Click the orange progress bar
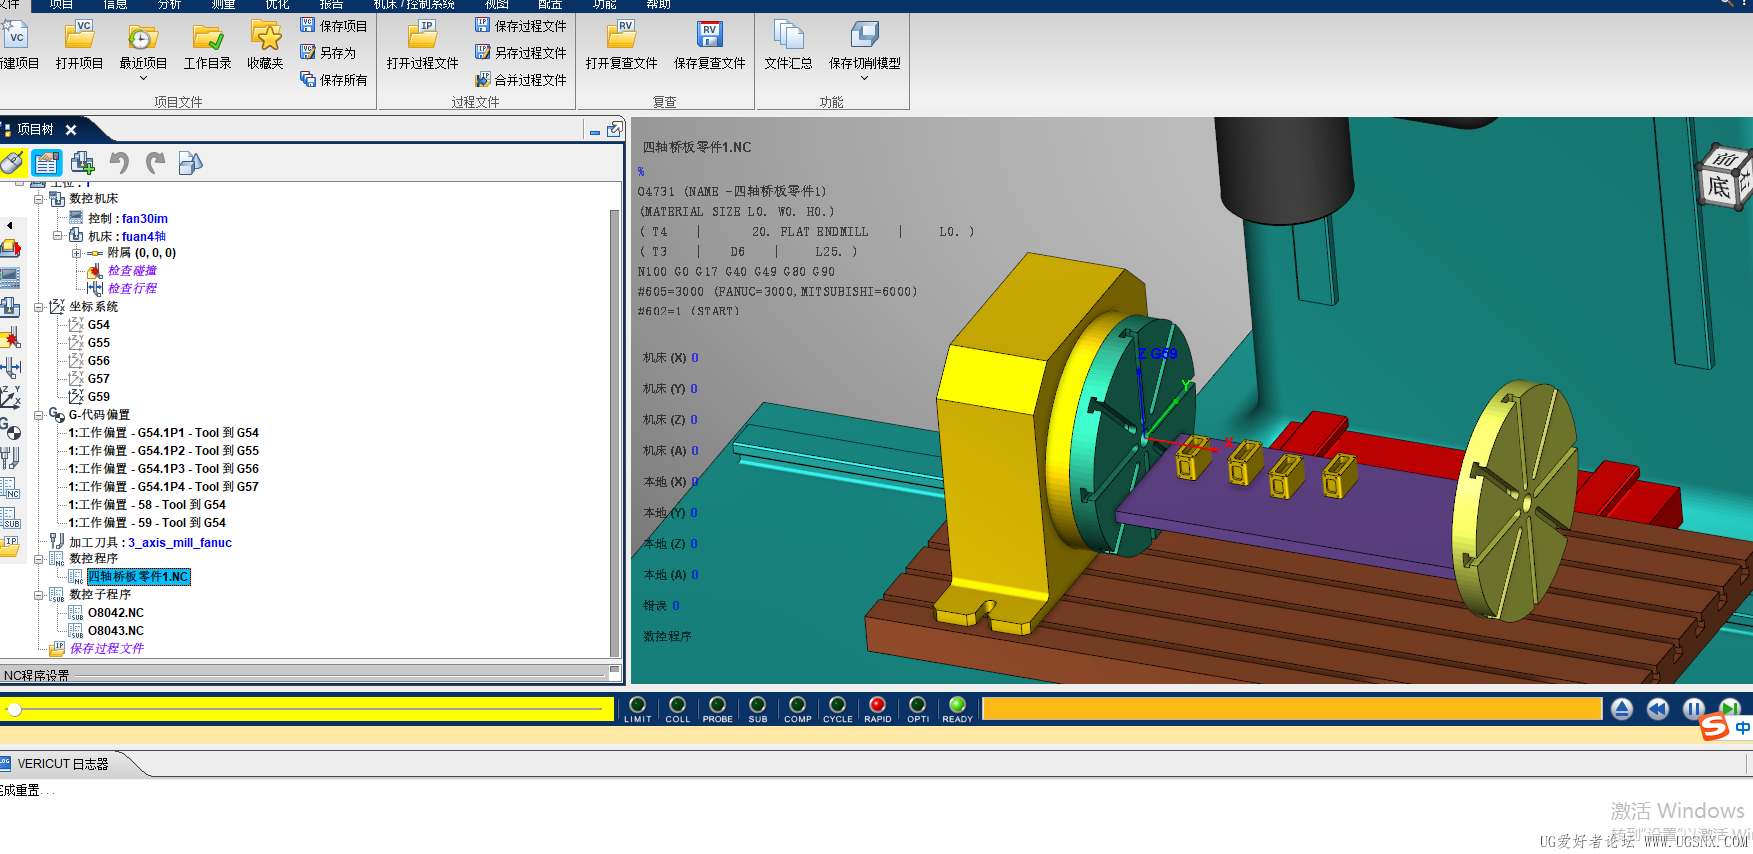This screenshot has height=854, width=1753. coord(1292,709)
